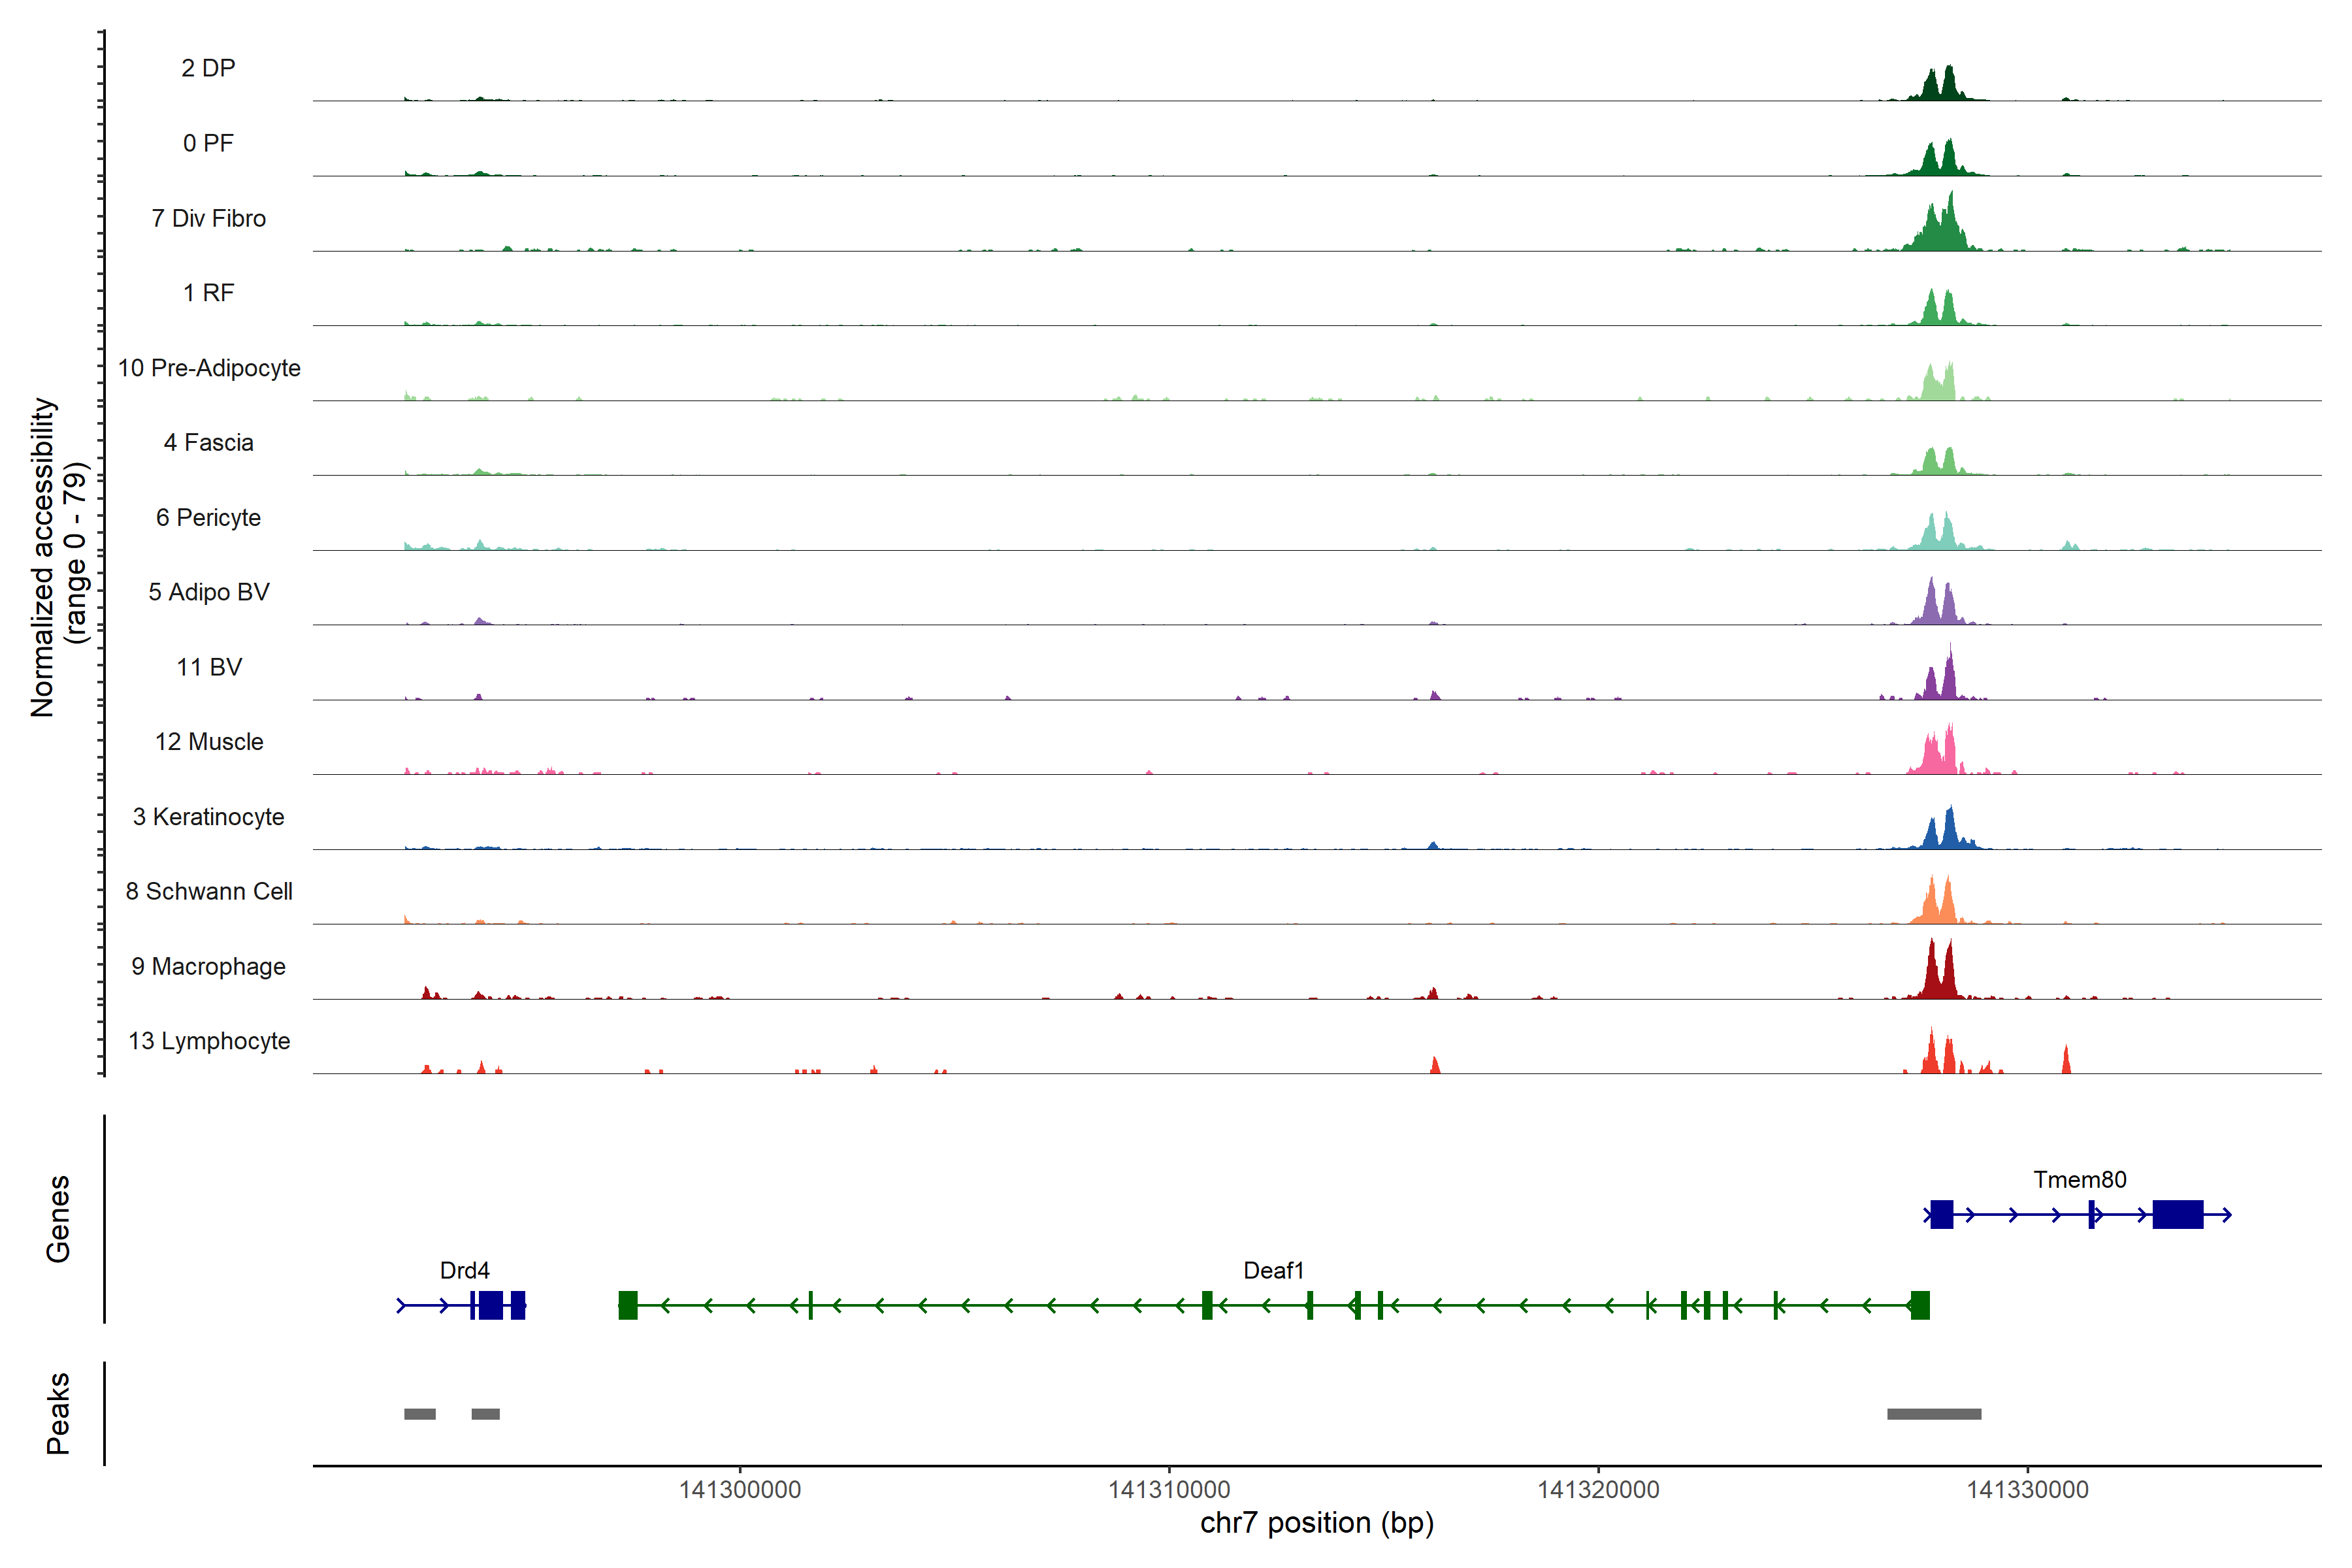Click the 2 DP track label
2352x1568 pixels.
pos(208,68)
